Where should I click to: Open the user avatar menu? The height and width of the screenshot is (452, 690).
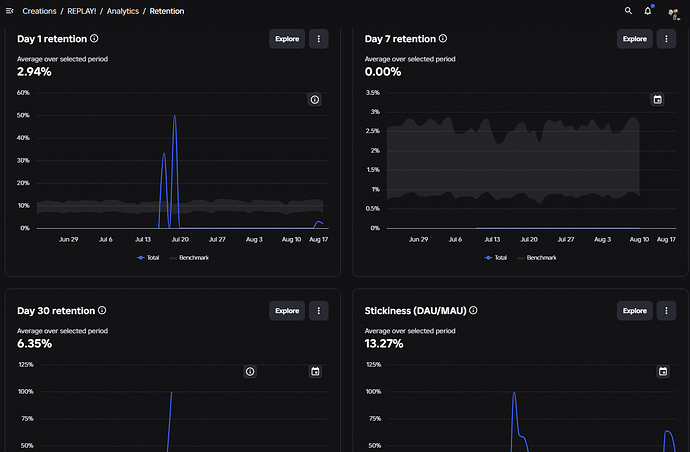[674, 14]
